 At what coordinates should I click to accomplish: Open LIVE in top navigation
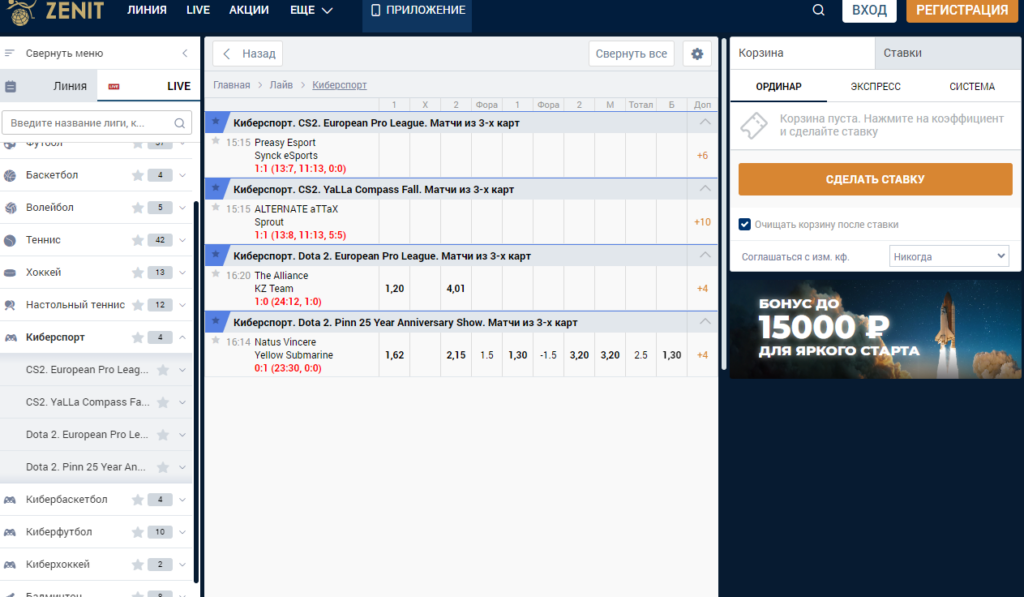[198, 10]
